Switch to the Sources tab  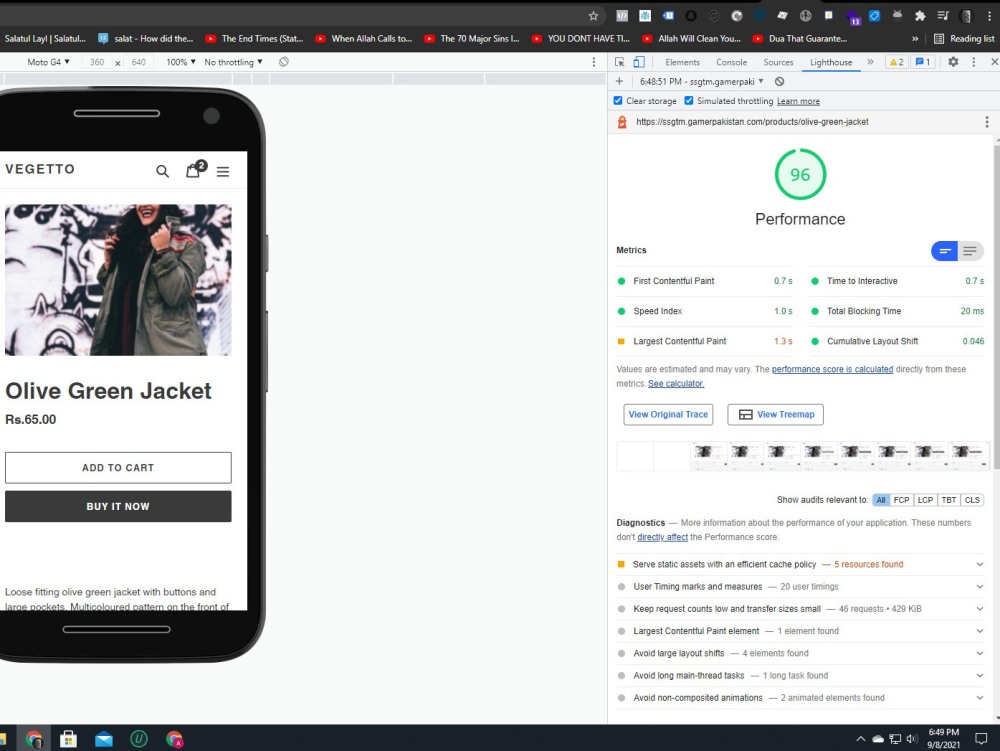coord(778,62)
